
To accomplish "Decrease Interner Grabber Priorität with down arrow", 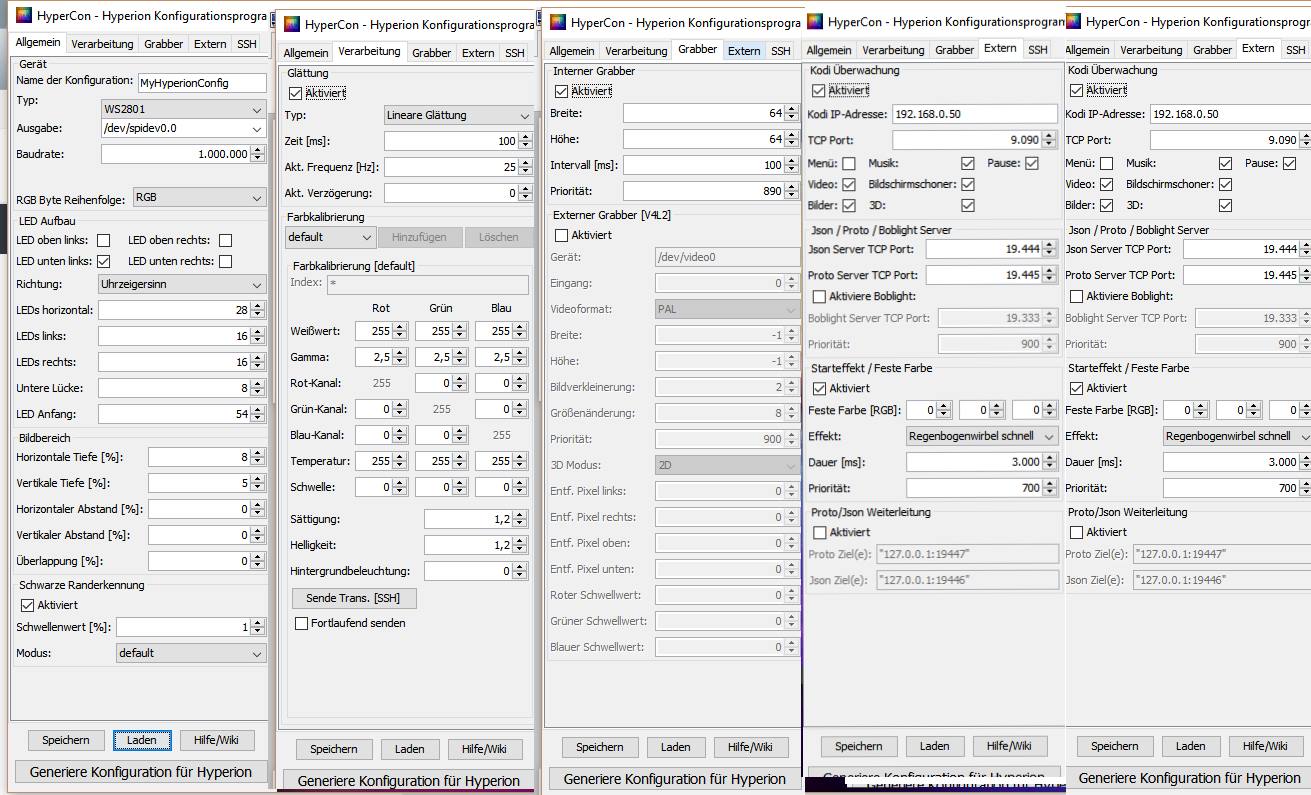I will coord(791,194).
